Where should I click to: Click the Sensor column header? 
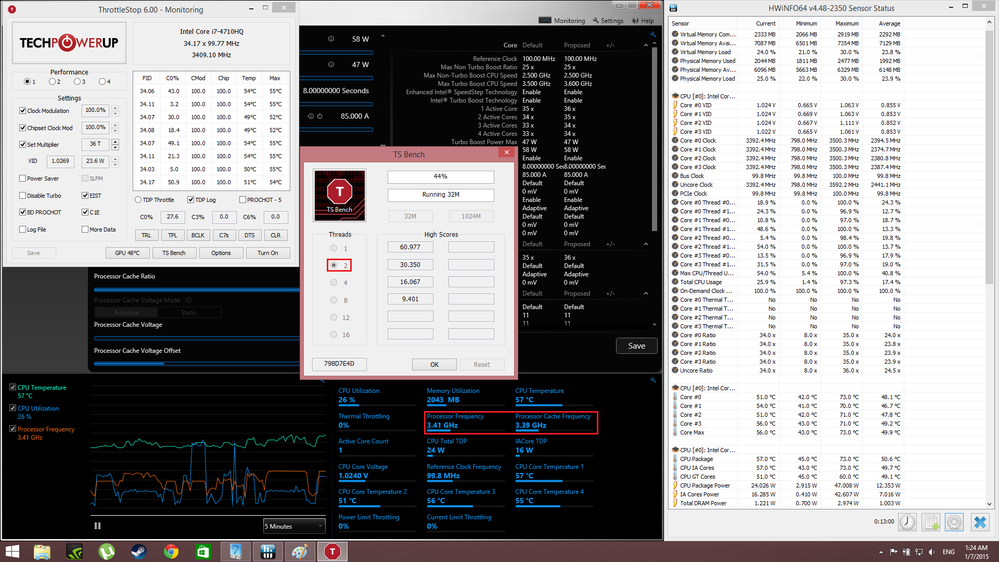(x=680, y=24)
